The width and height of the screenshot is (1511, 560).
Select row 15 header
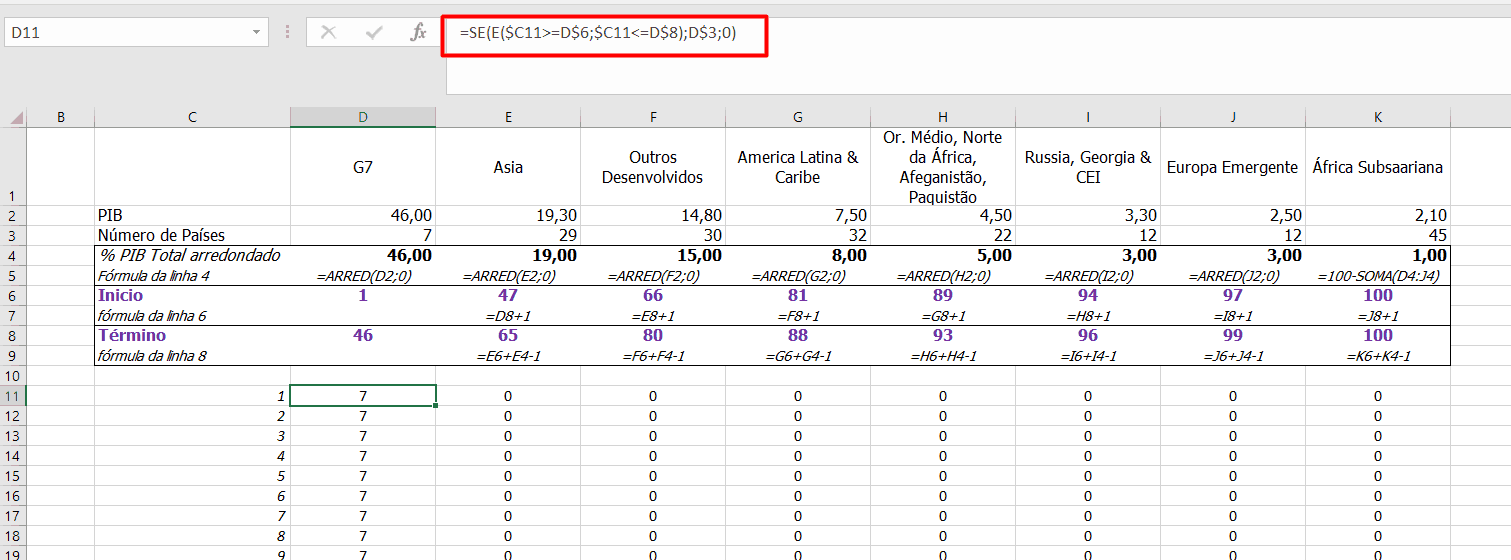coord(13,476)
